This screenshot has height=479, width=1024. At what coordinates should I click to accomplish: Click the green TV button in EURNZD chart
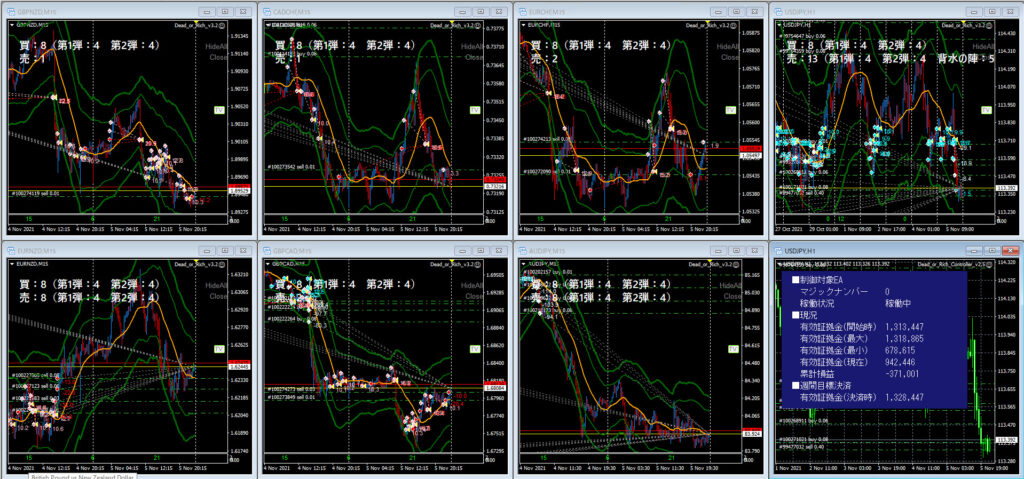tap(219, 349)
